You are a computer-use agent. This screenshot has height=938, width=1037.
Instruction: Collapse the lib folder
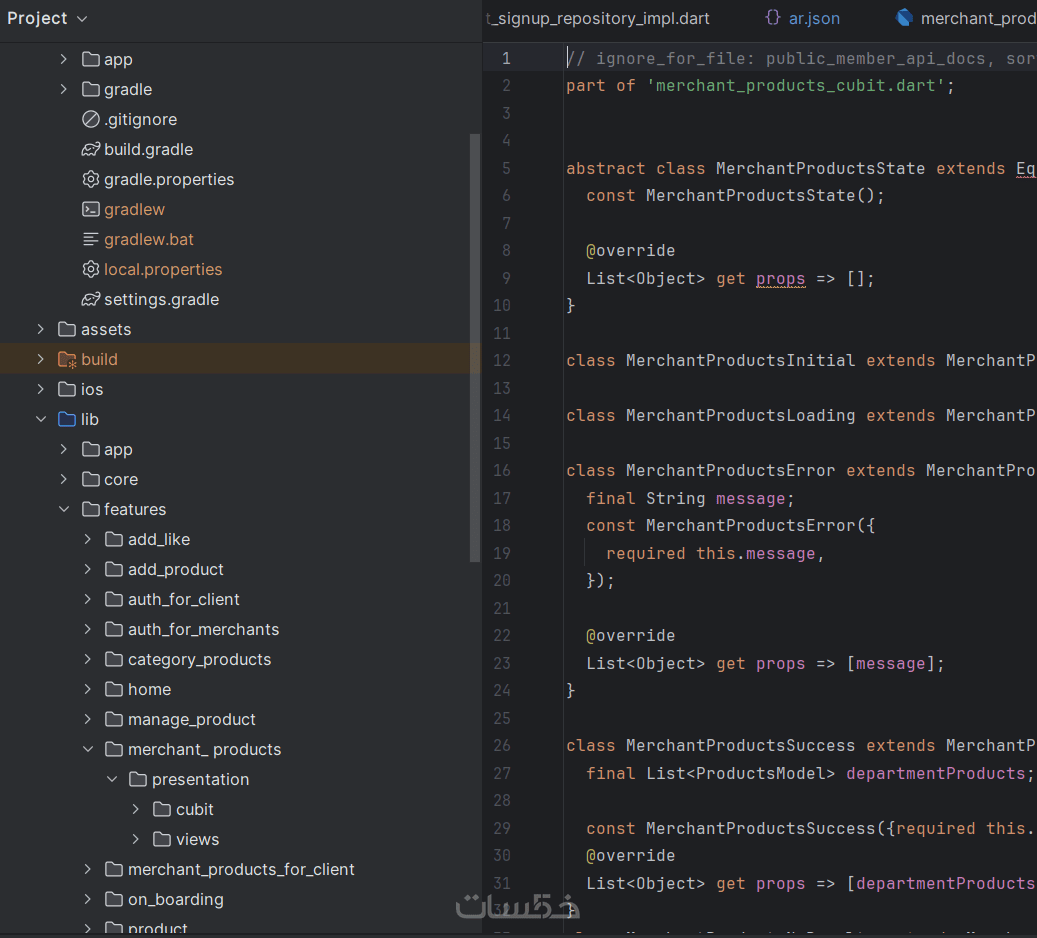[x=40, y=419]
